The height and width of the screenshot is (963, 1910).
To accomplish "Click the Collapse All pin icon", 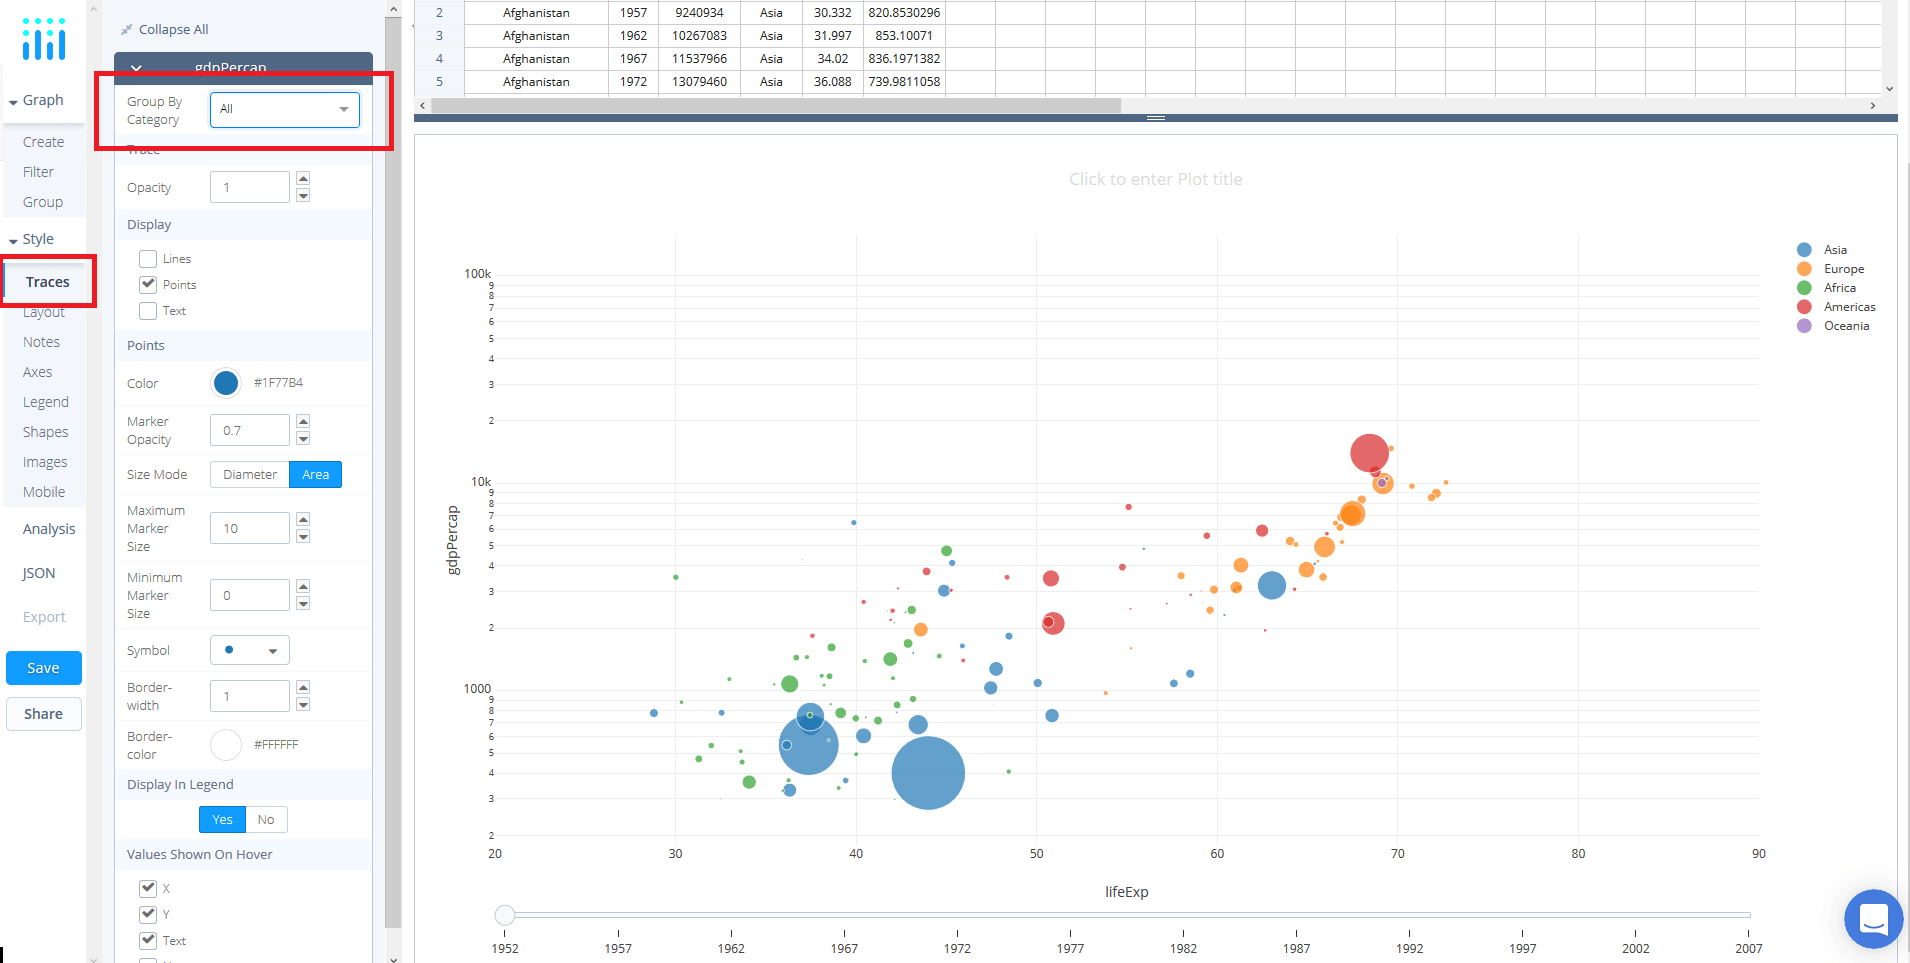I will [x=127, y=30].
